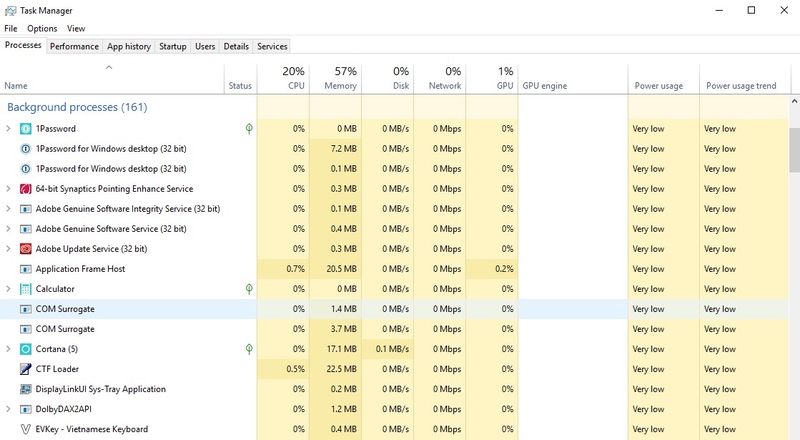The height and width of the screenshot is (440, 800).
Task: Sort by the GPU column header
Action: point(492,79)
